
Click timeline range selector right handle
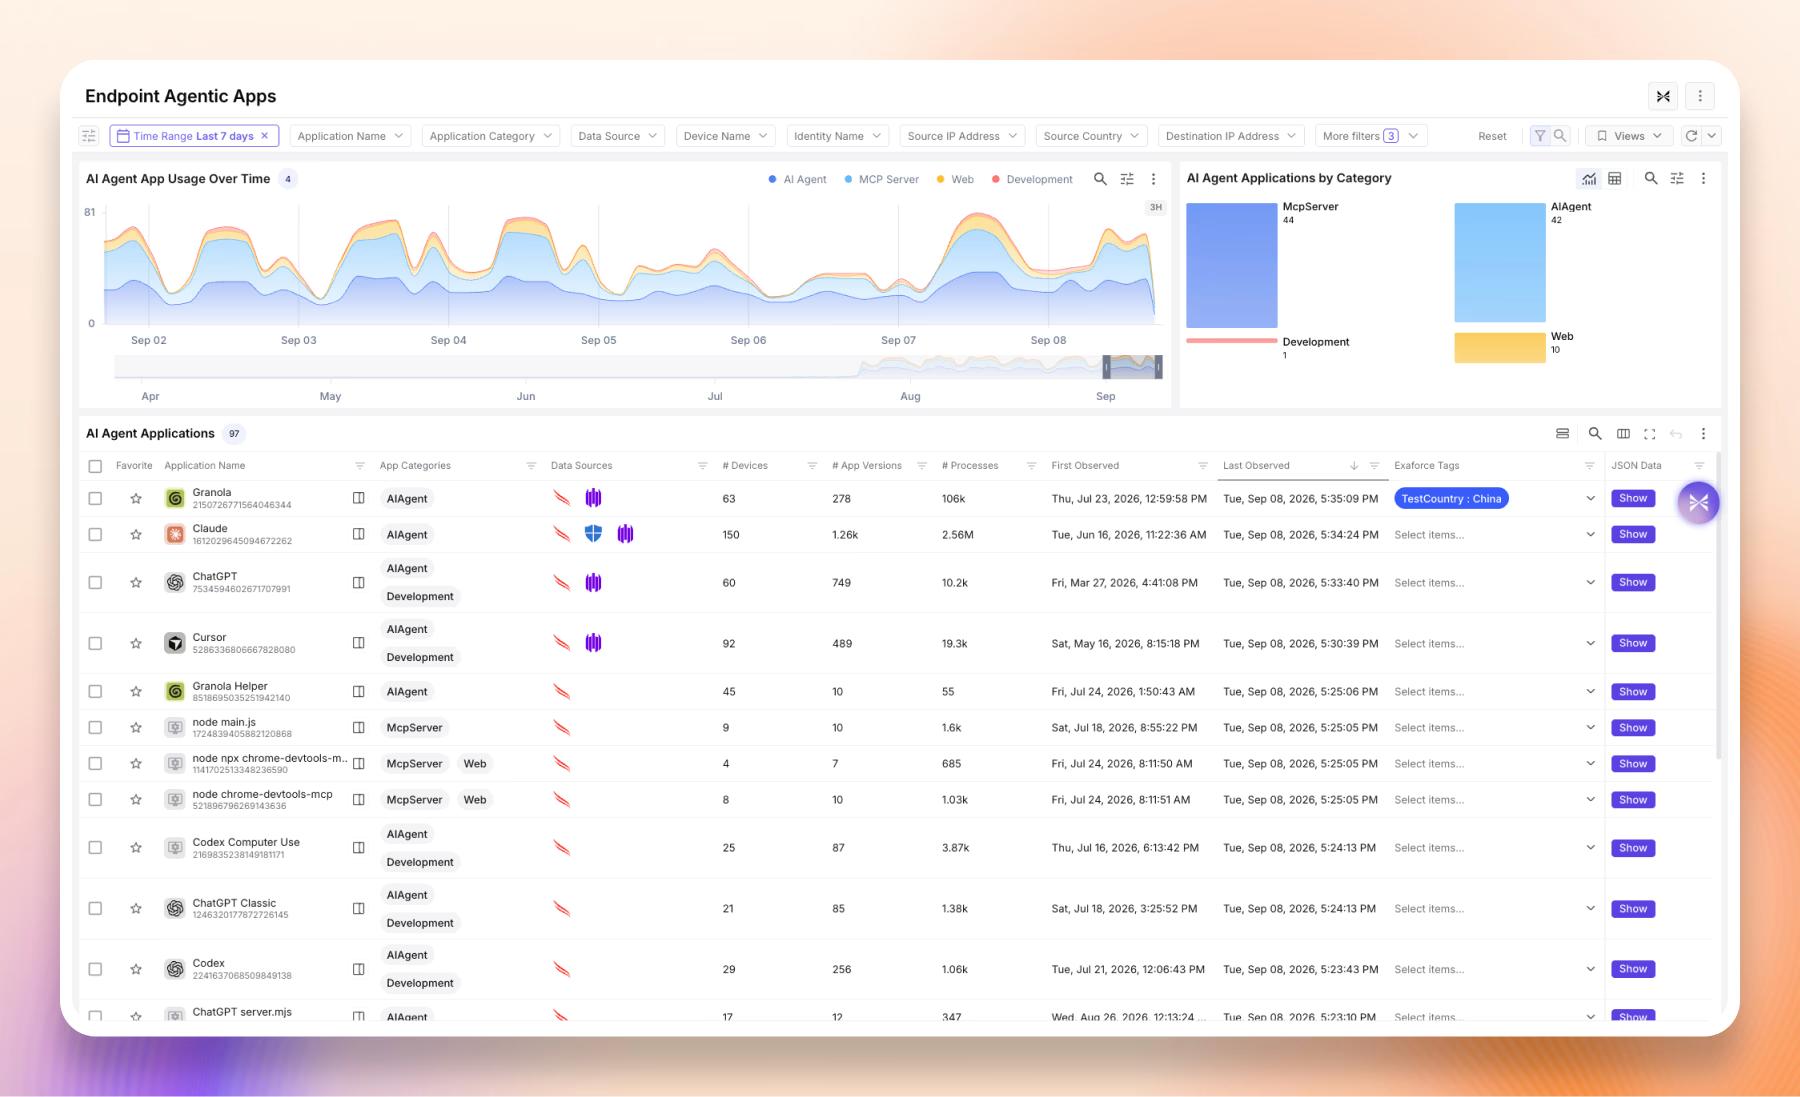tap(1159, 368)
